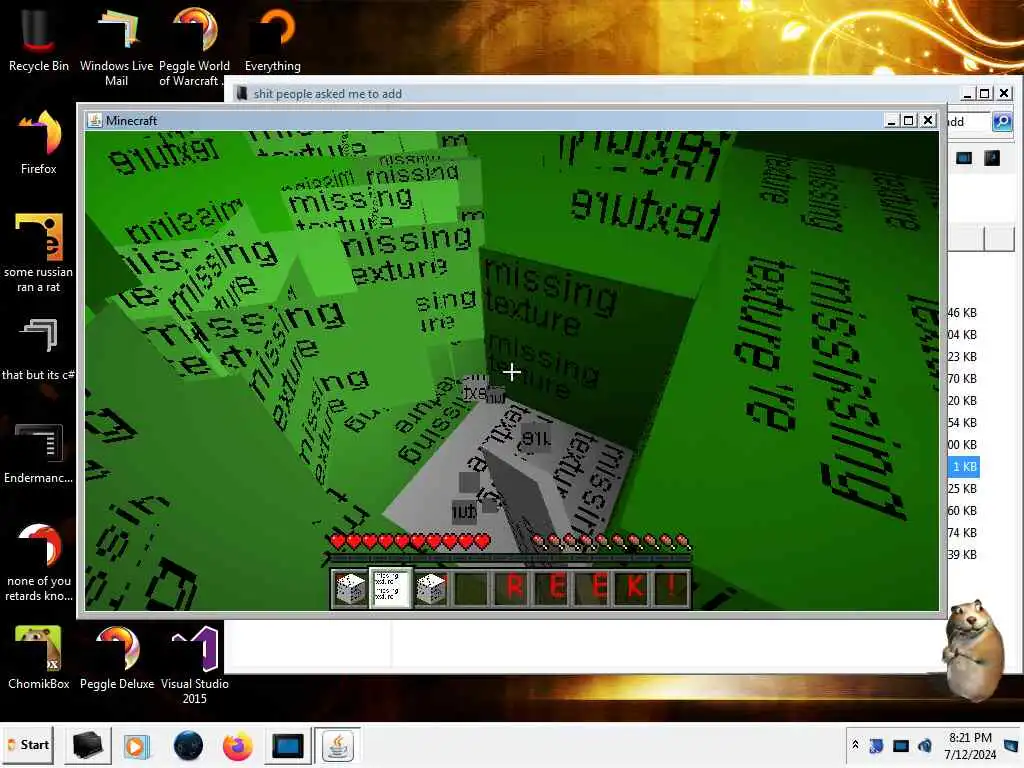1024x768 pixels.
Task: Click the Minecraft window Java icon
Action: (x=95, y=120)
